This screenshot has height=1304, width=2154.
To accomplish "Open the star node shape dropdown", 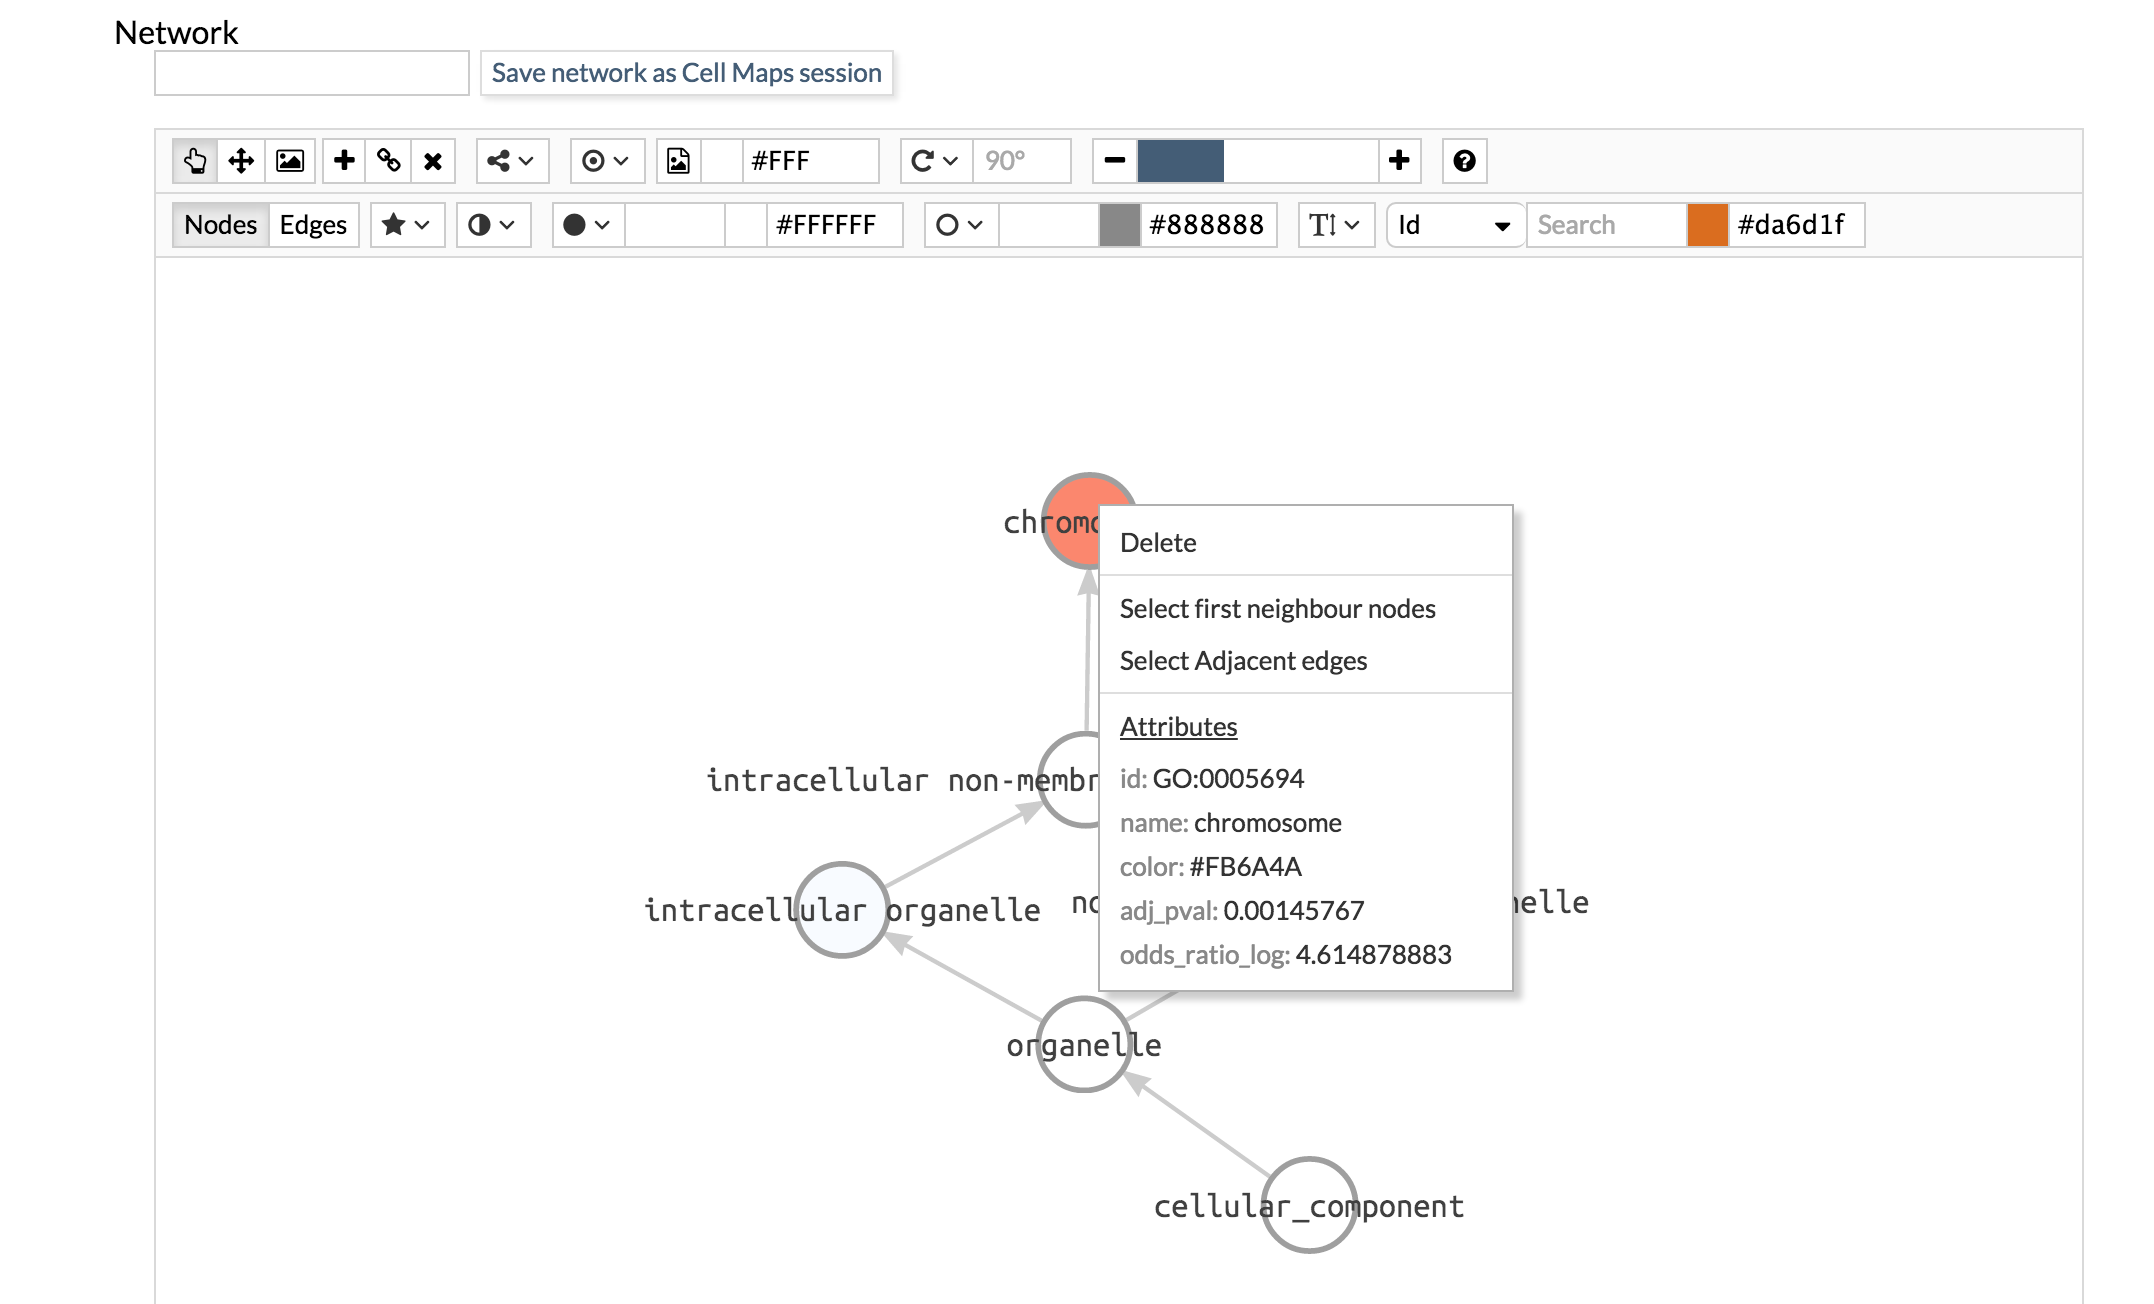I will point(407,225).
